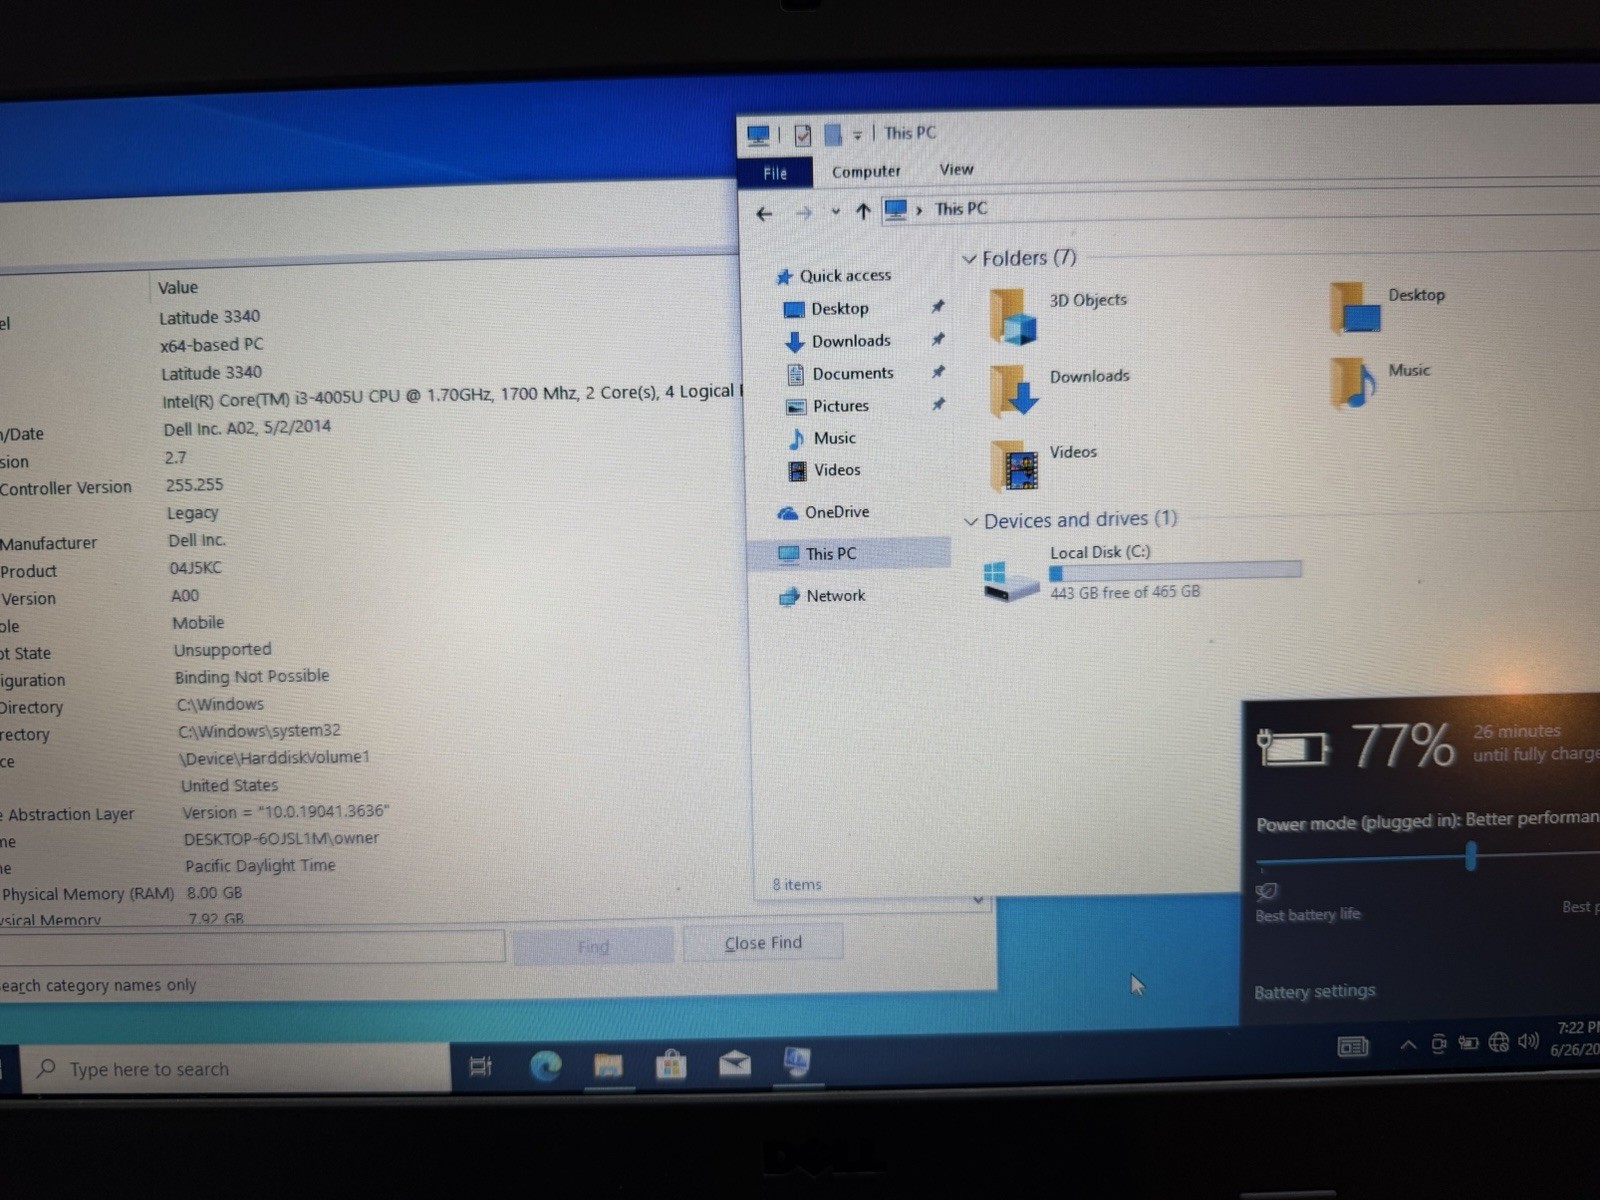Open the volume speaker tray icon
The height and width of the screenshot is (1200, 1600).
1528,1041
